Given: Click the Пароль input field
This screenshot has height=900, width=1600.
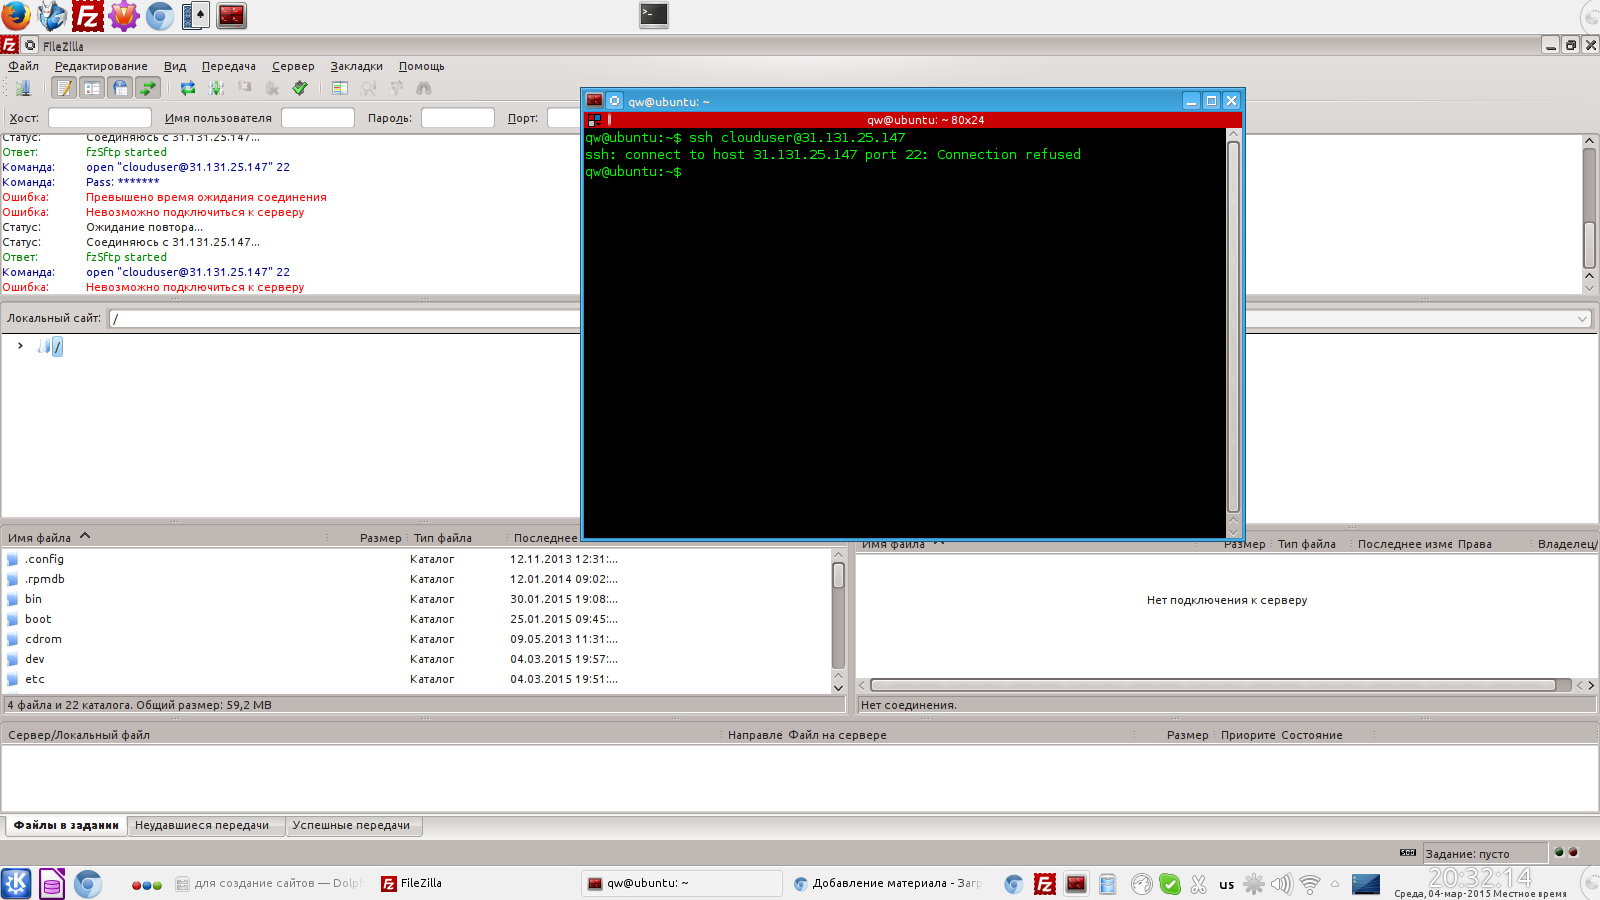Looking at the screenshot, I should [458, 118].
